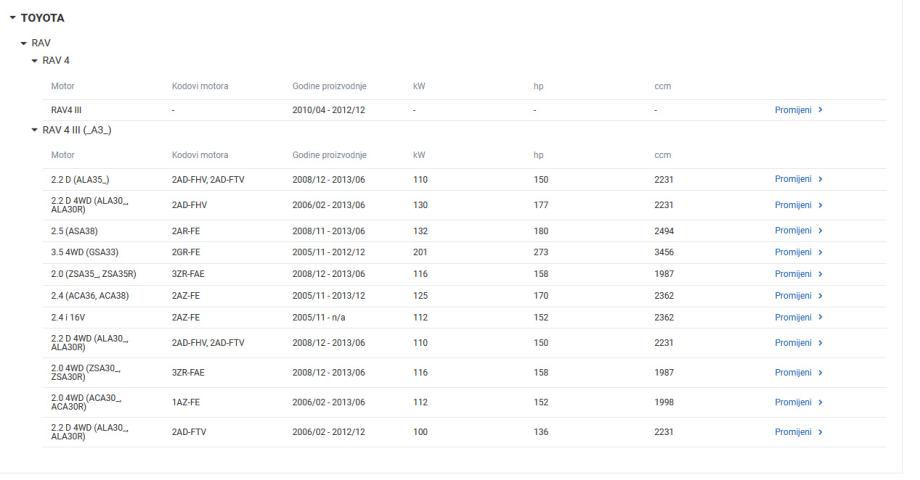Select Promijeni for 2.4 (ACA36, ACA38)

point(798,296)
